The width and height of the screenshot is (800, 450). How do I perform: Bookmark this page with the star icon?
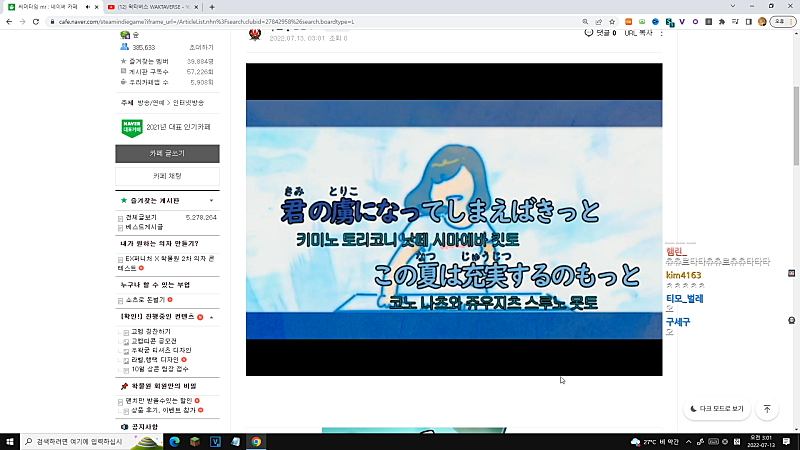(612, 21)
